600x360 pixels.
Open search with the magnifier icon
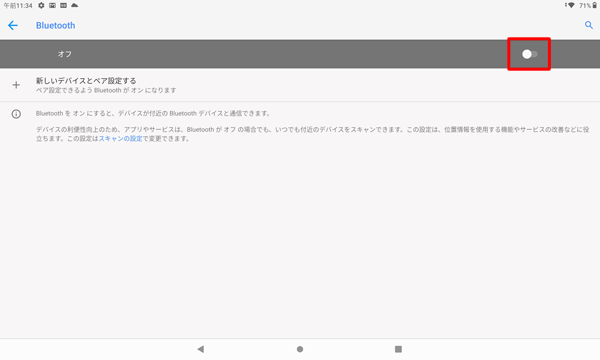click(x=589, y=25)
